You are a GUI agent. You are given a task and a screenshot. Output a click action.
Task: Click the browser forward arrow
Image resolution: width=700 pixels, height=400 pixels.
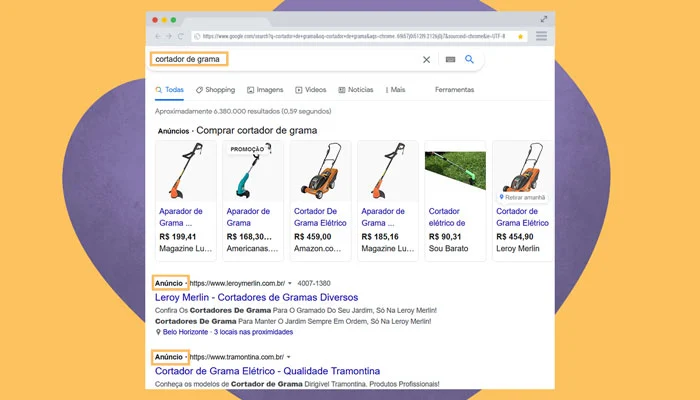click(x=169, y=36)
